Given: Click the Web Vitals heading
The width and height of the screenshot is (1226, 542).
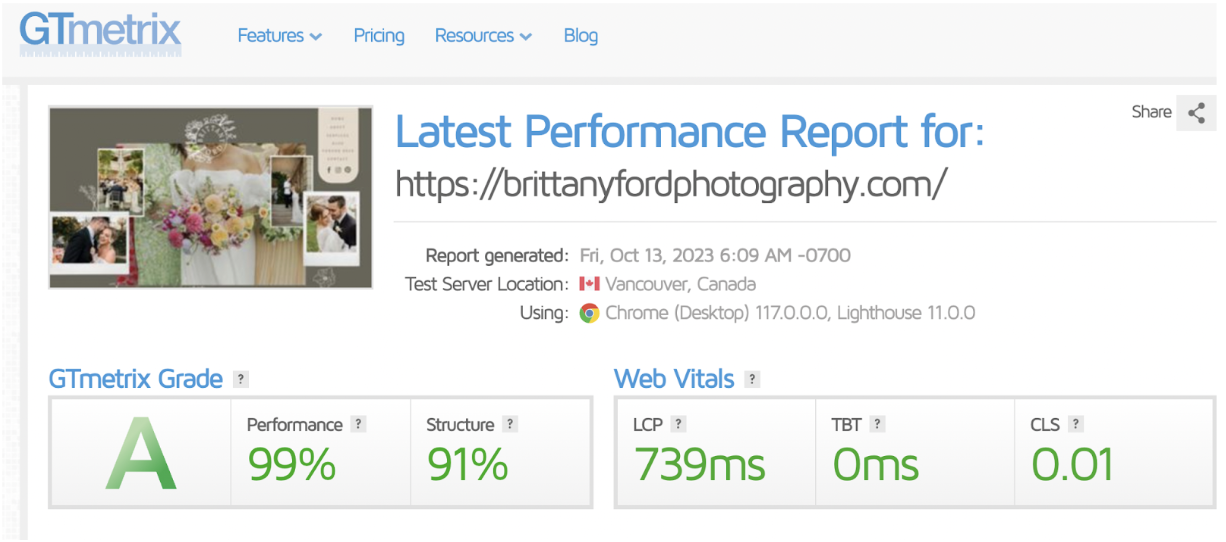Looking at the screenshot, I should click(674, 380).
